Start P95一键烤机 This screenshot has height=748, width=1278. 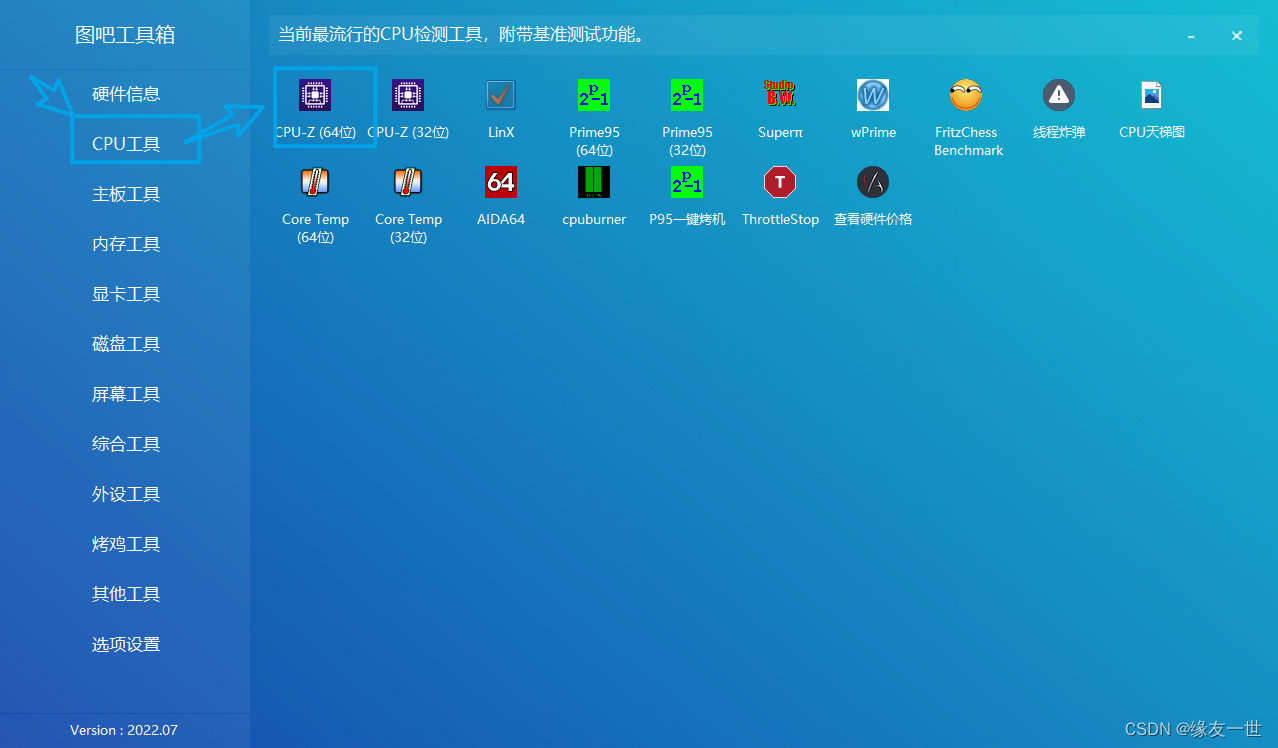687,197
